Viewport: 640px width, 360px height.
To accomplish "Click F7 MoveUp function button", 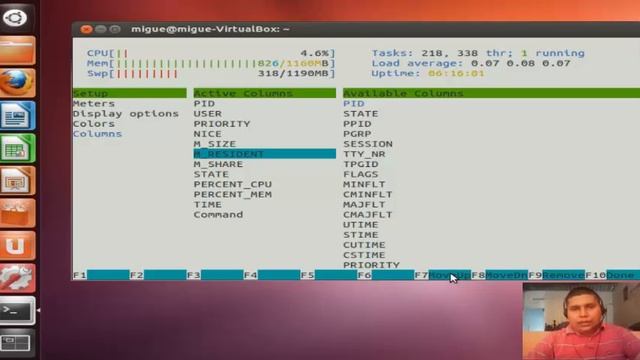I will tap(442, 275).
